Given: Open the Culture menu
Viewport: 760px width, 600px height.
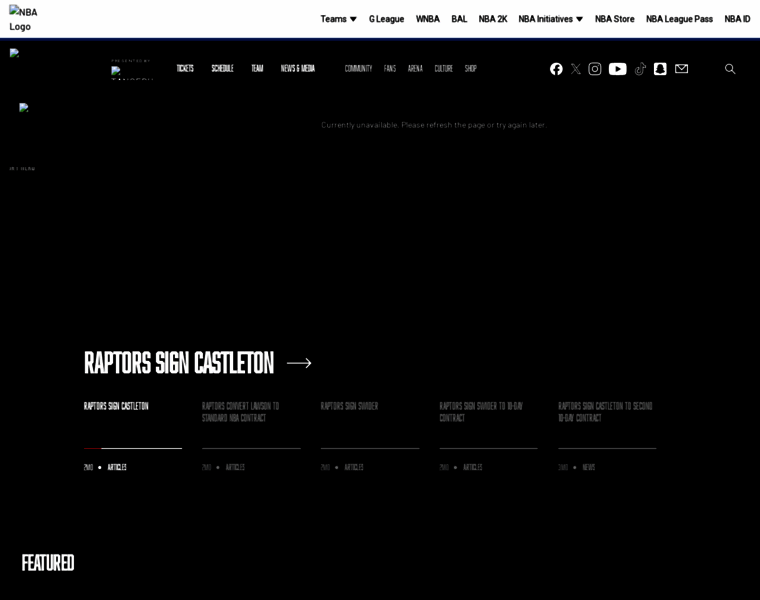Looking at the screenshot, I should 443,68.
